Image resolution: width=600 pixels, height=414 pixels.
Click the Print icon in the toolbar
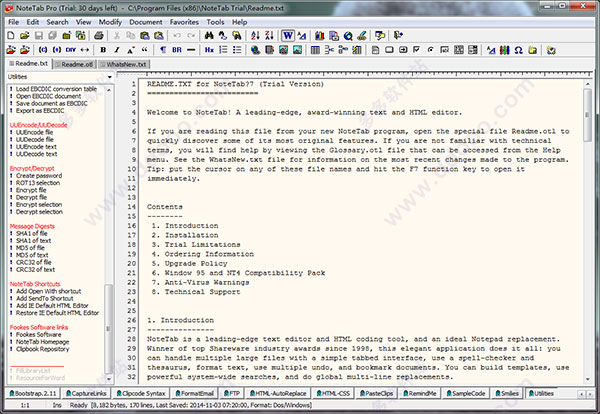(99, 36)
